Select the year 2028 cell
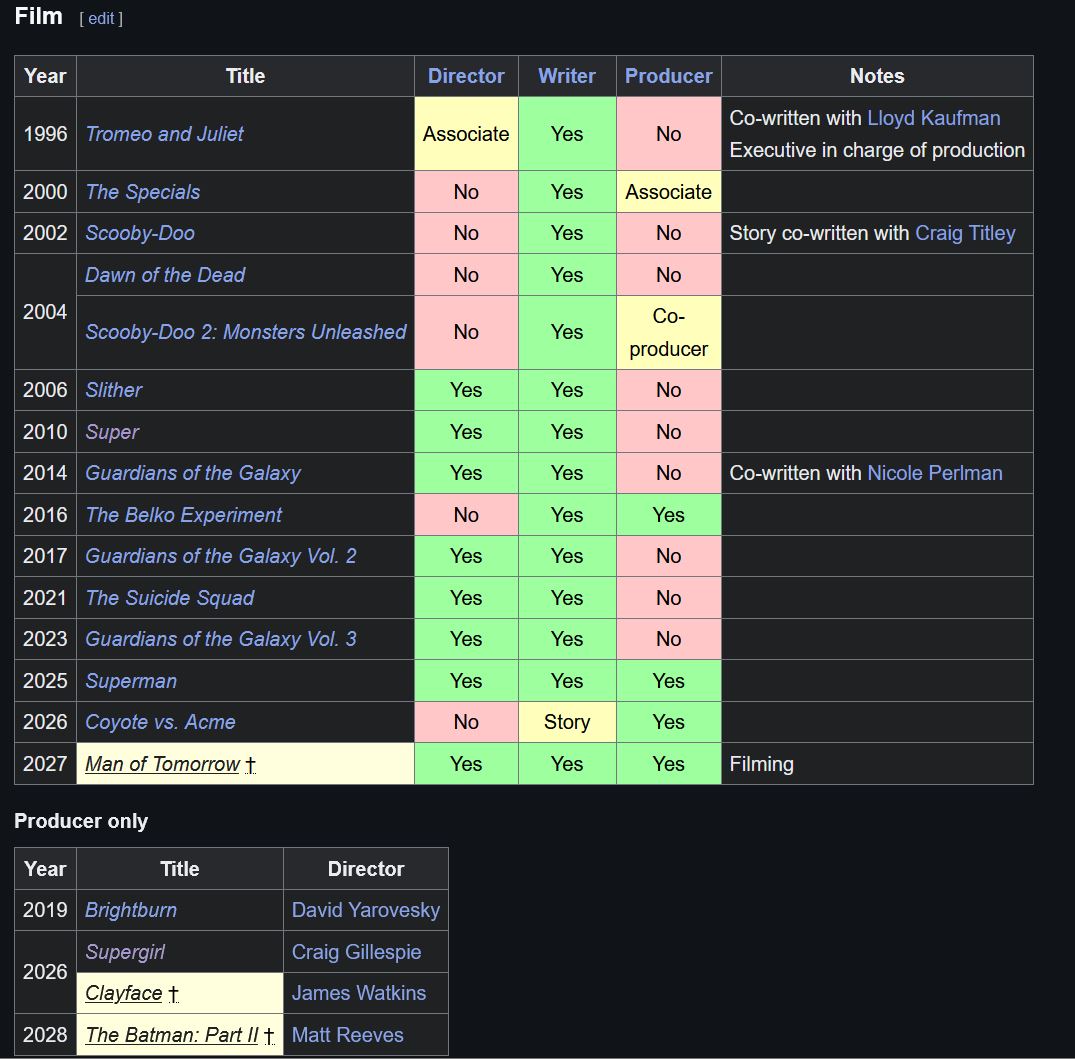Viewport: 1075px width, 1059px height. tap(45, 1035)
